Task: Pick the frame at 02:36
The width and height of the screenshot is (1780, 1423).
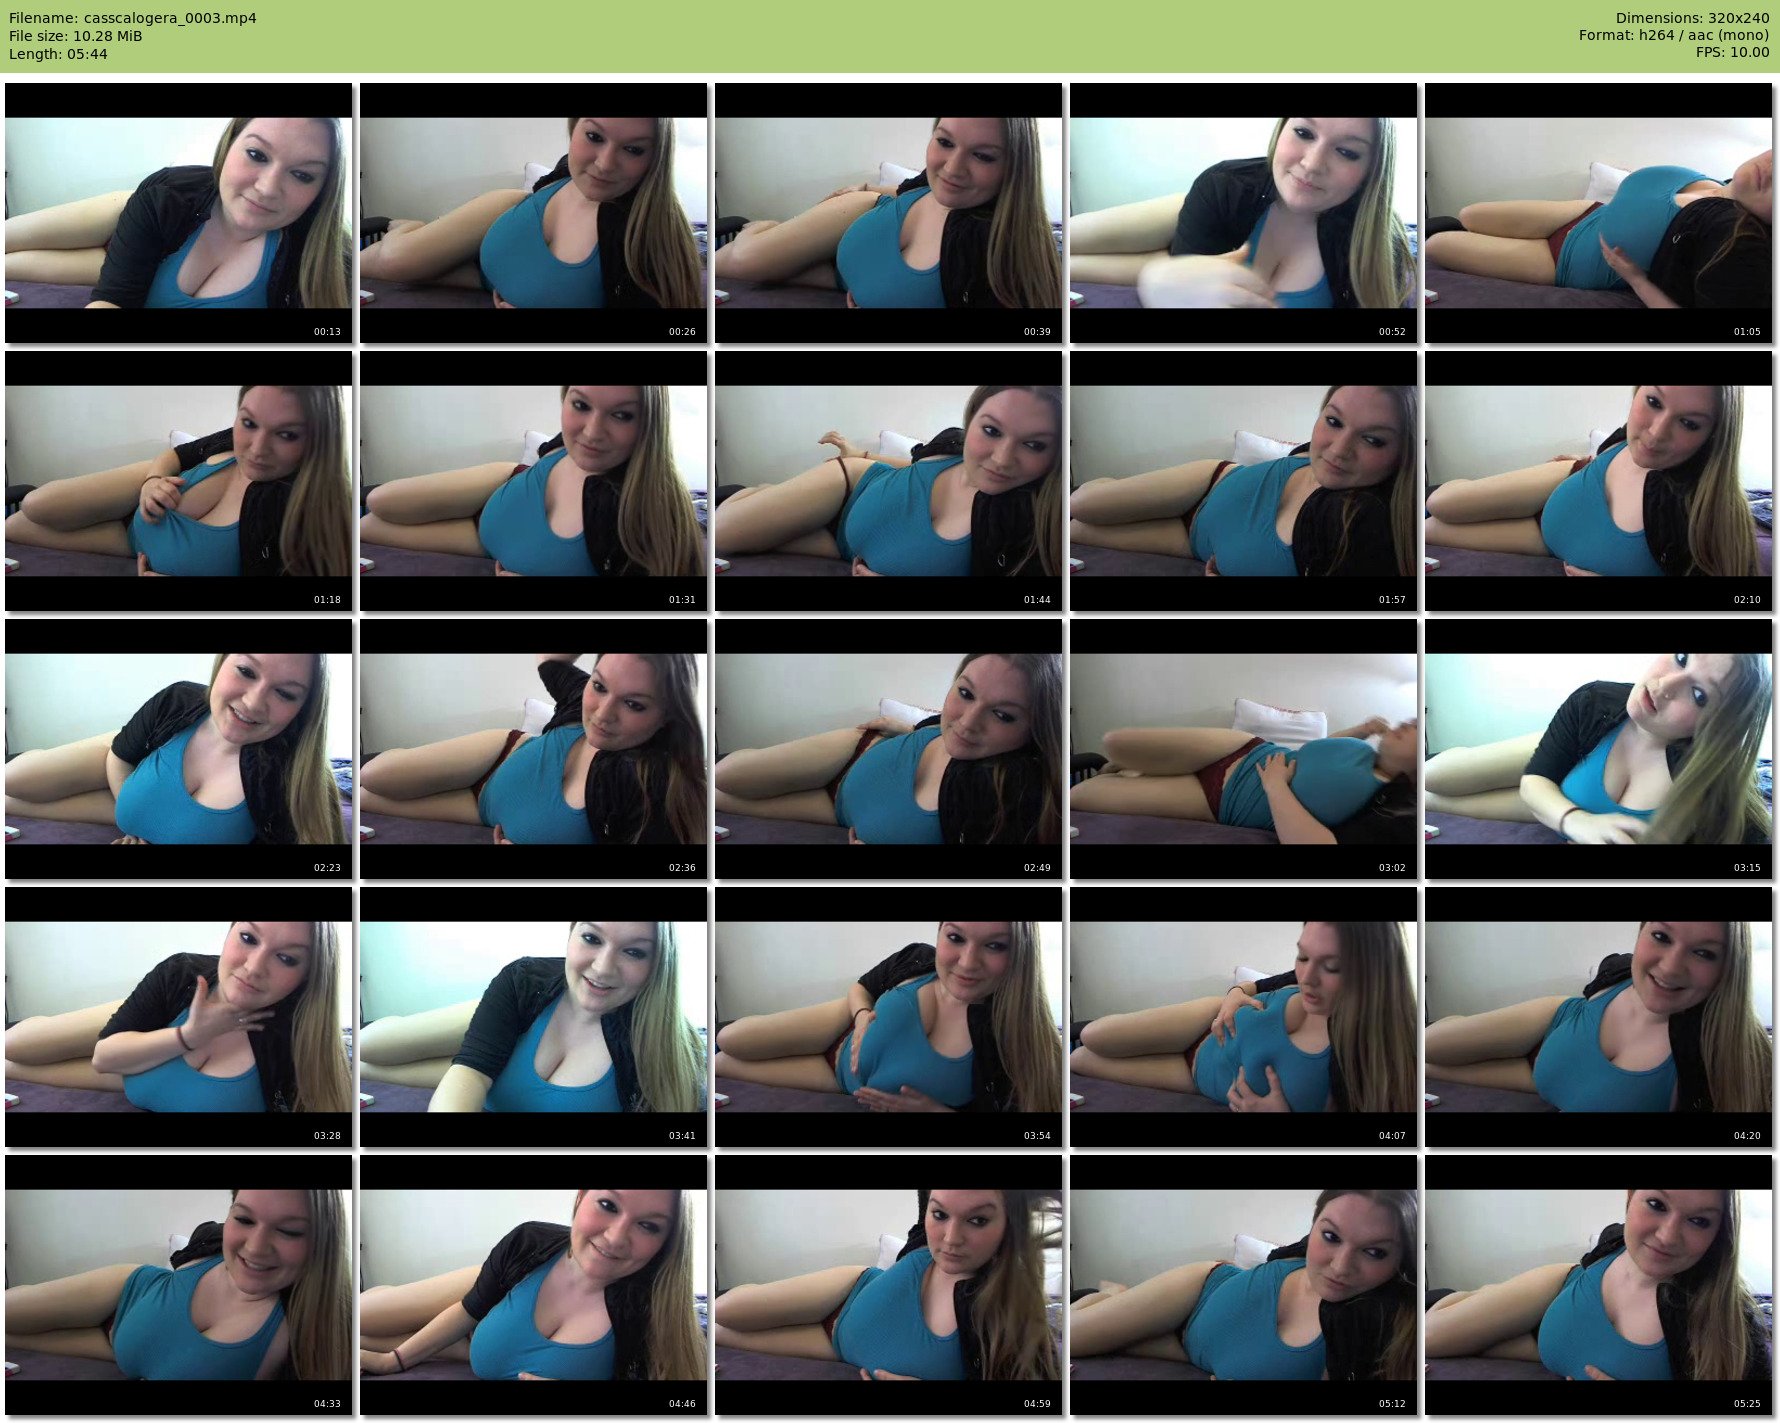Action: click(x=534, y=749)
